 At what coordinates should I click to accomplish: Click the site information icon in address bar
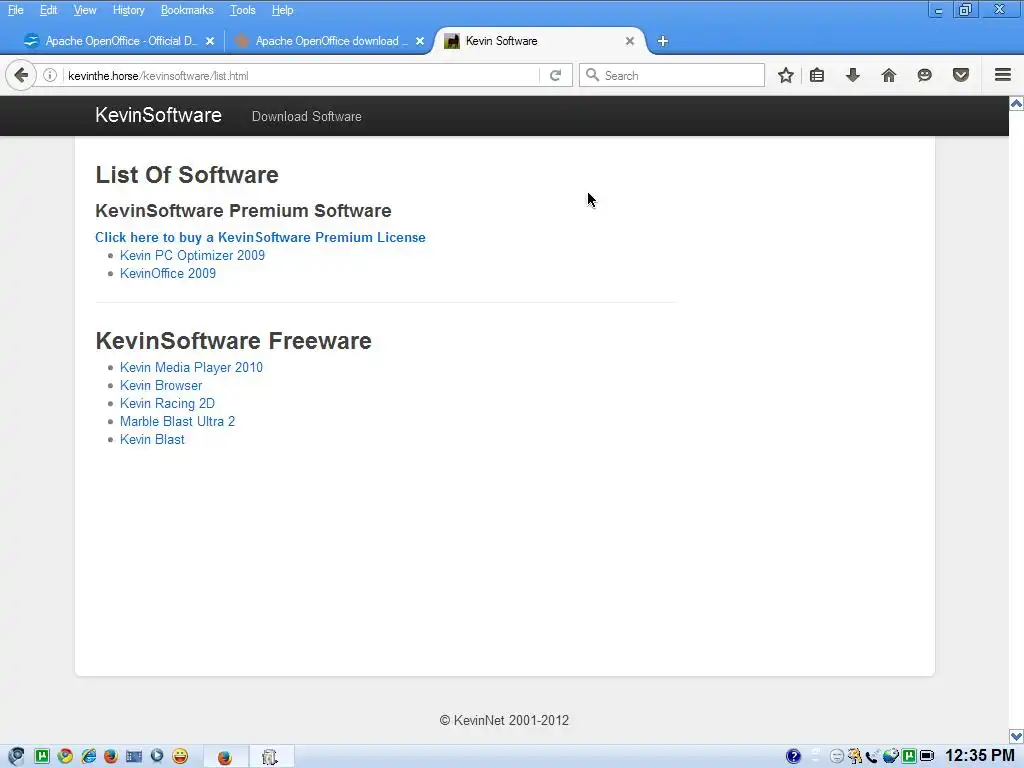(50, 75)
